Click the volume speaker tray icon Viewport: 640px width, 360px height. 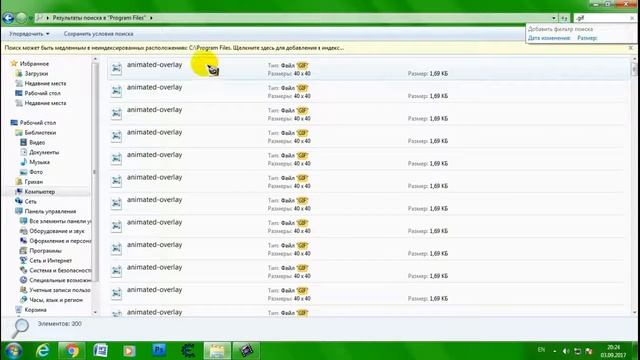tap(566, 351)
